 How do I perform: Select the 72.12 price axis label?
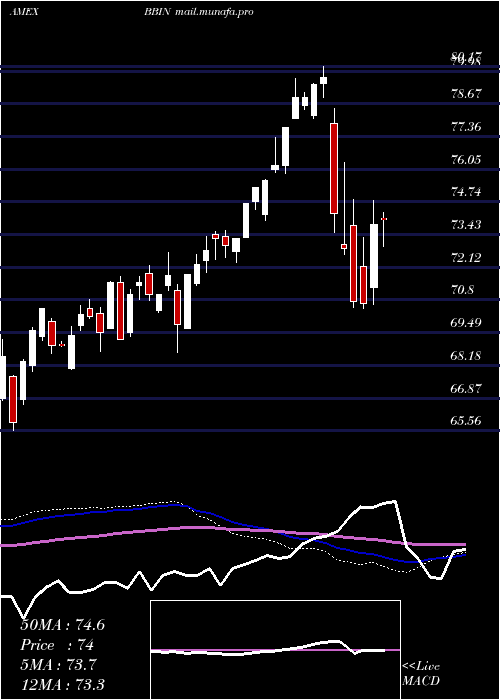pyautogui.click(x=467, y=258)
